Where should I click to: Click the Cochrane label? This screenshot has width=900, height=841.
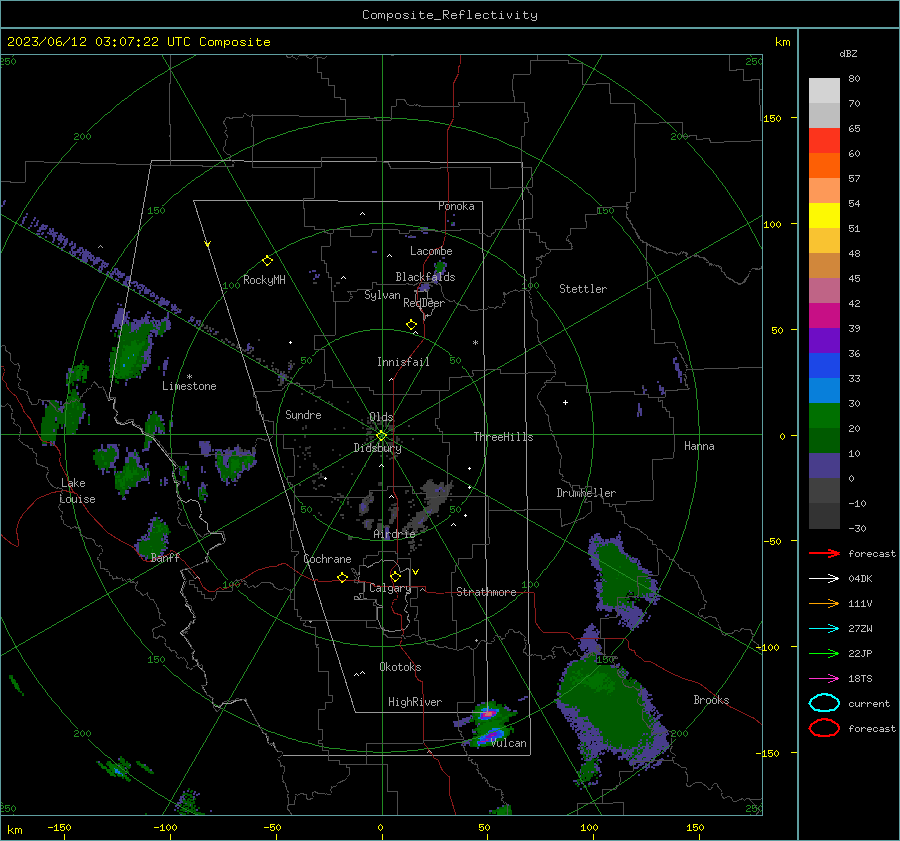pyautogui.click(x=327, y=559)
